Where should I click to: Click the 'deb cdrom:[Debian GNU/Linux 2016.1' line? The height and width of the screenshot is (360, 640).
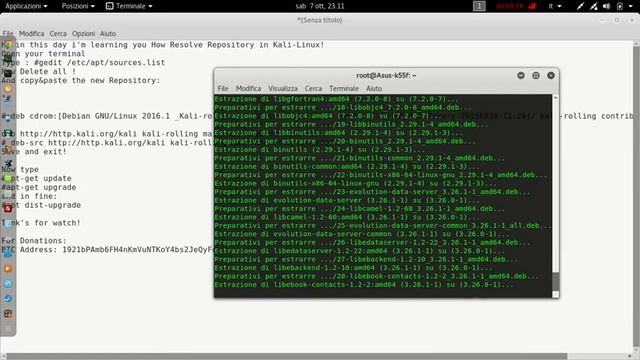point(108,116)
